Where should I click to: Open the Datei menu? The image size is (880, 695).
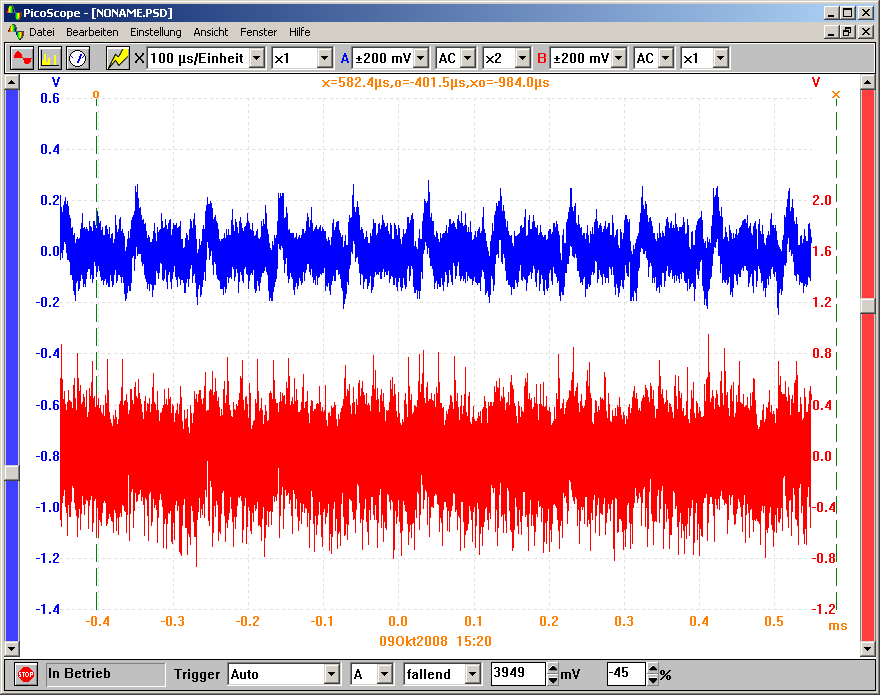(42, 32)
